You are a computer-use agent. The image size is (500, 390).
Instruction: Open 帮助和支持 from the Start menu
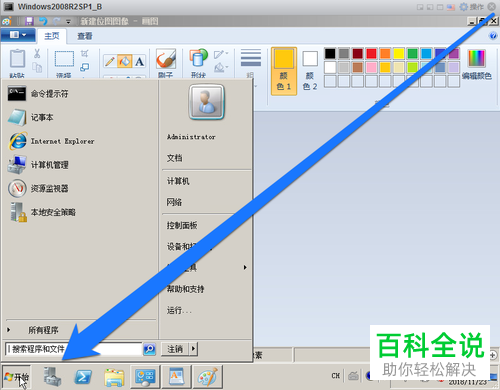coord(186,289)
